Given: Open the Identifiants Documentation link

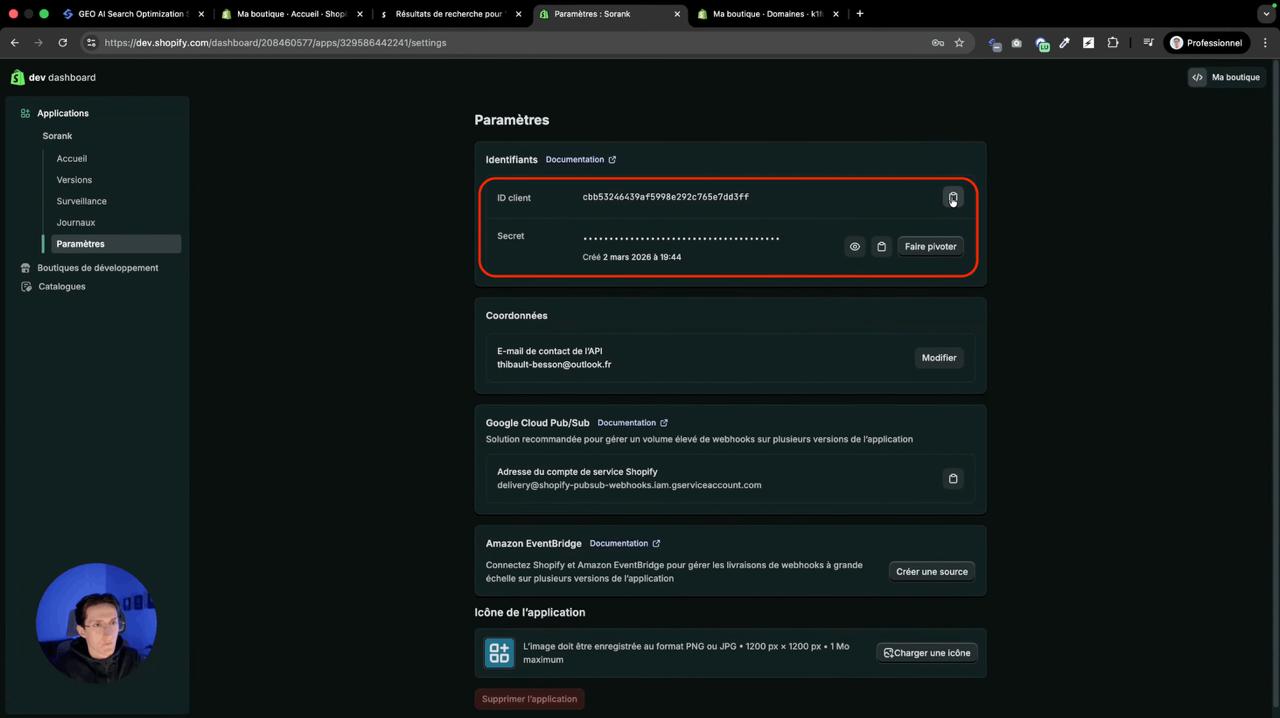Looking at the screenshot, I should [581, 160].
